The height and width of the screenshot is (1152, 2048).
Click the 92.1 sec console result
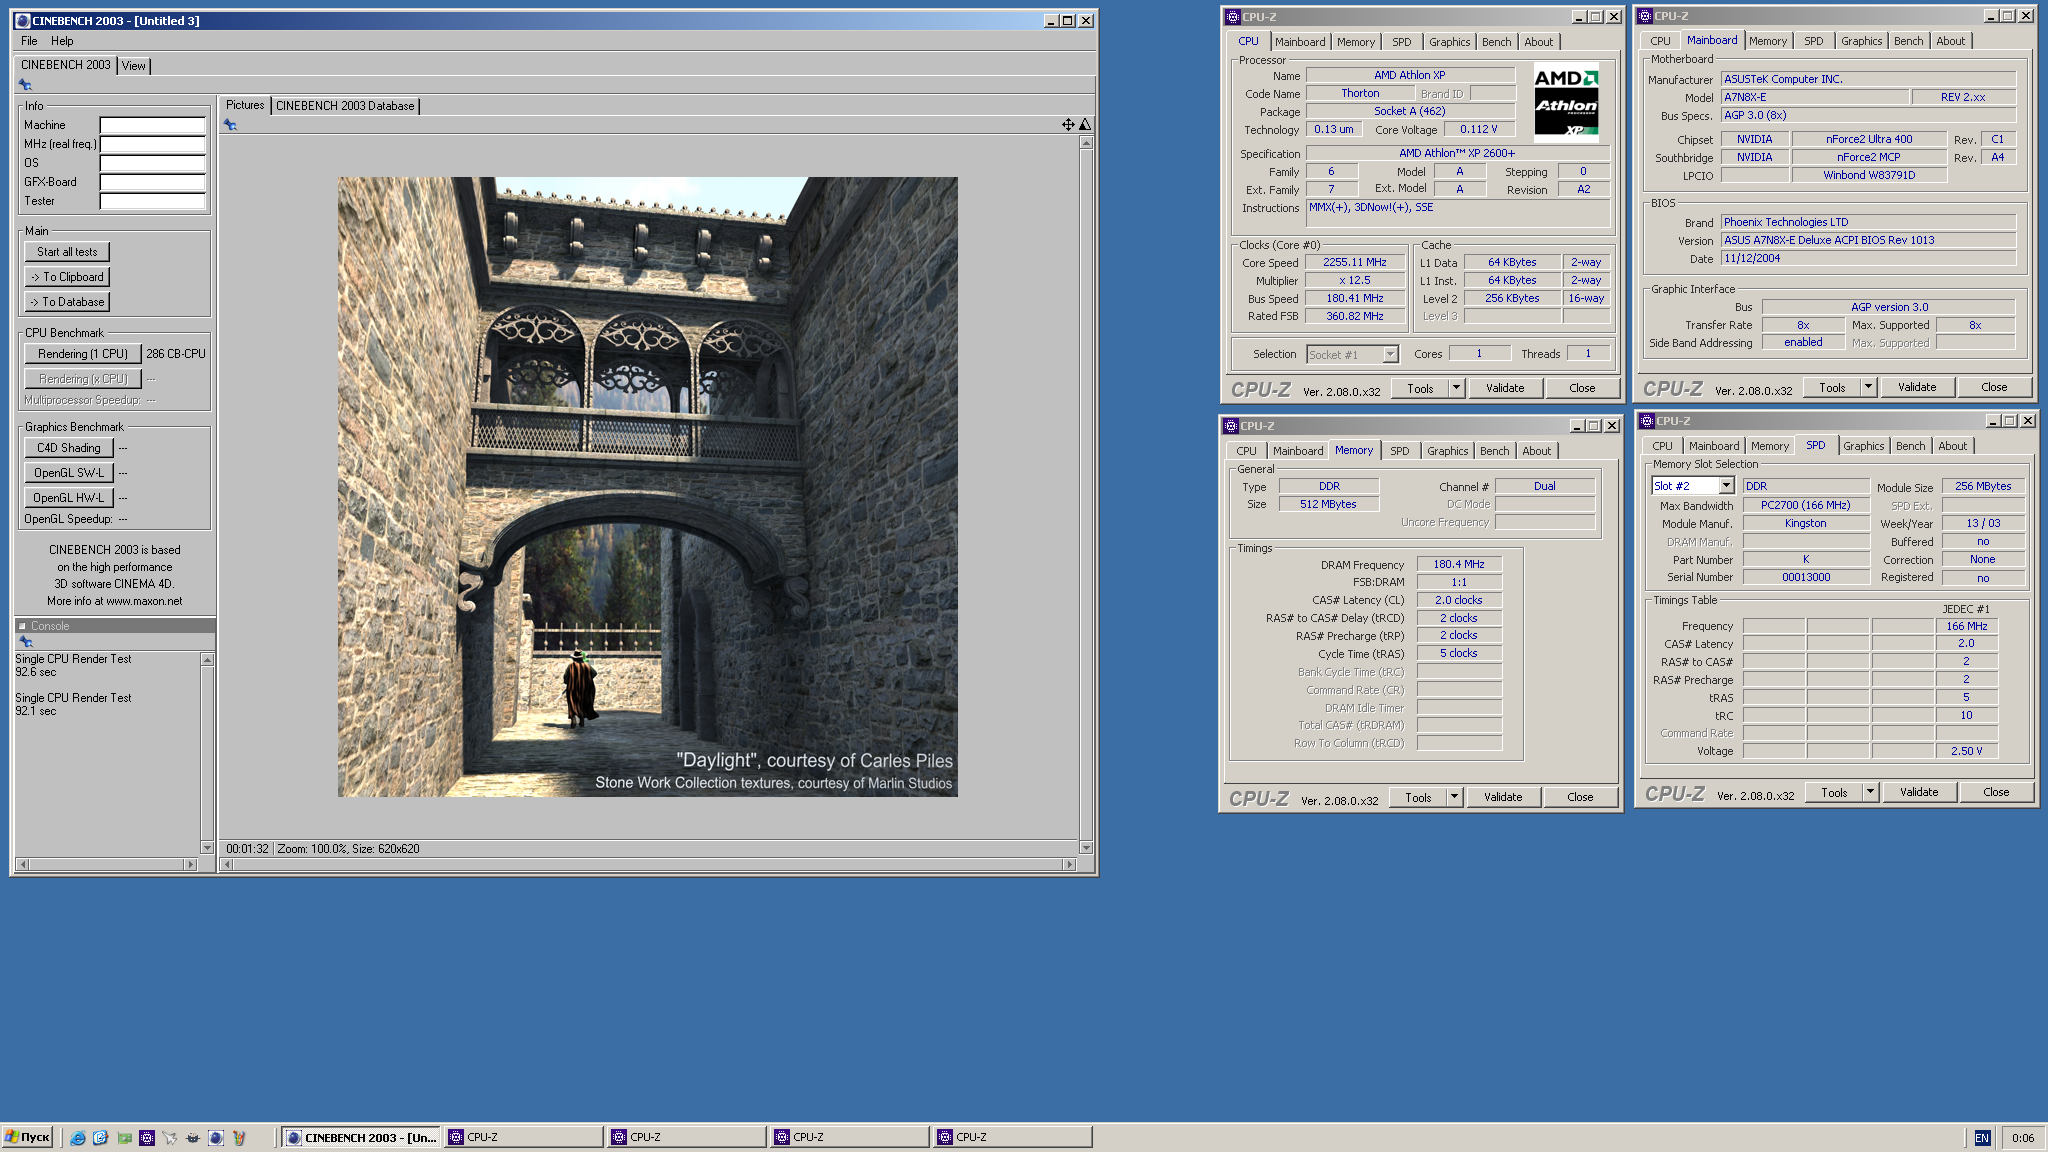[36, 711]
